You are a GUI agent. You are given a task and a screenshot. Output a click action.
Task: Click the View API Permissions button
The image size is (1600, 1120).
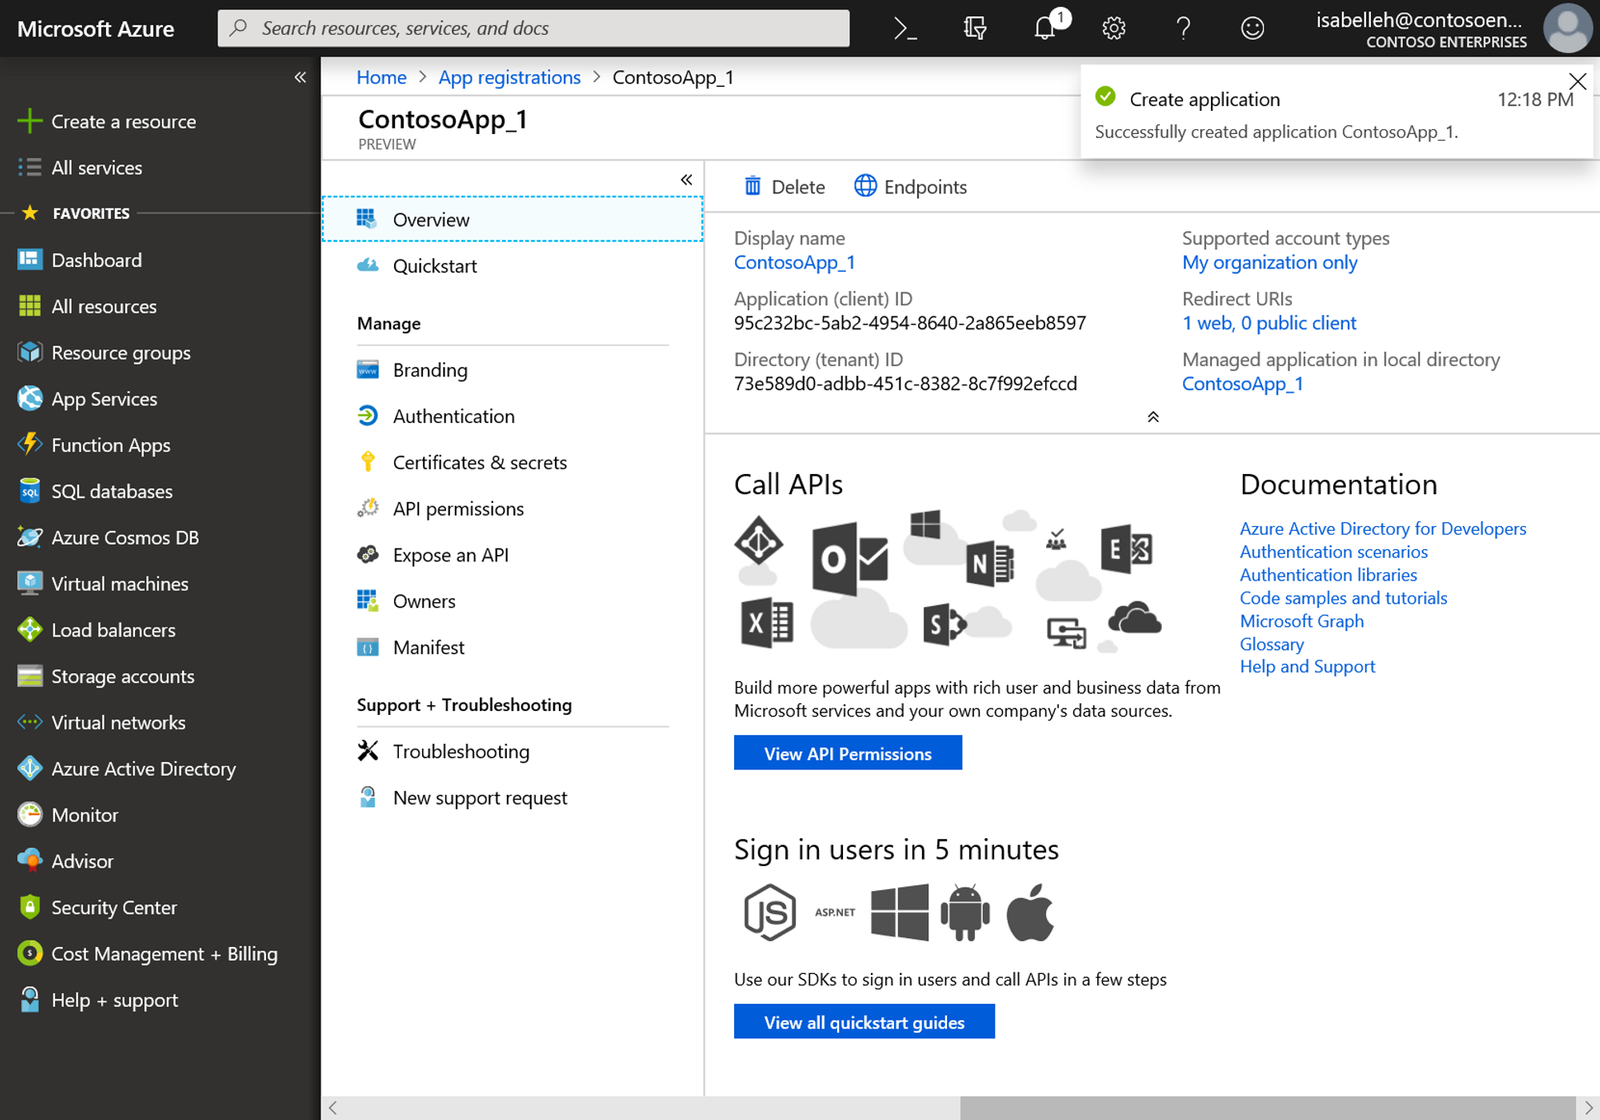point(847,753)
